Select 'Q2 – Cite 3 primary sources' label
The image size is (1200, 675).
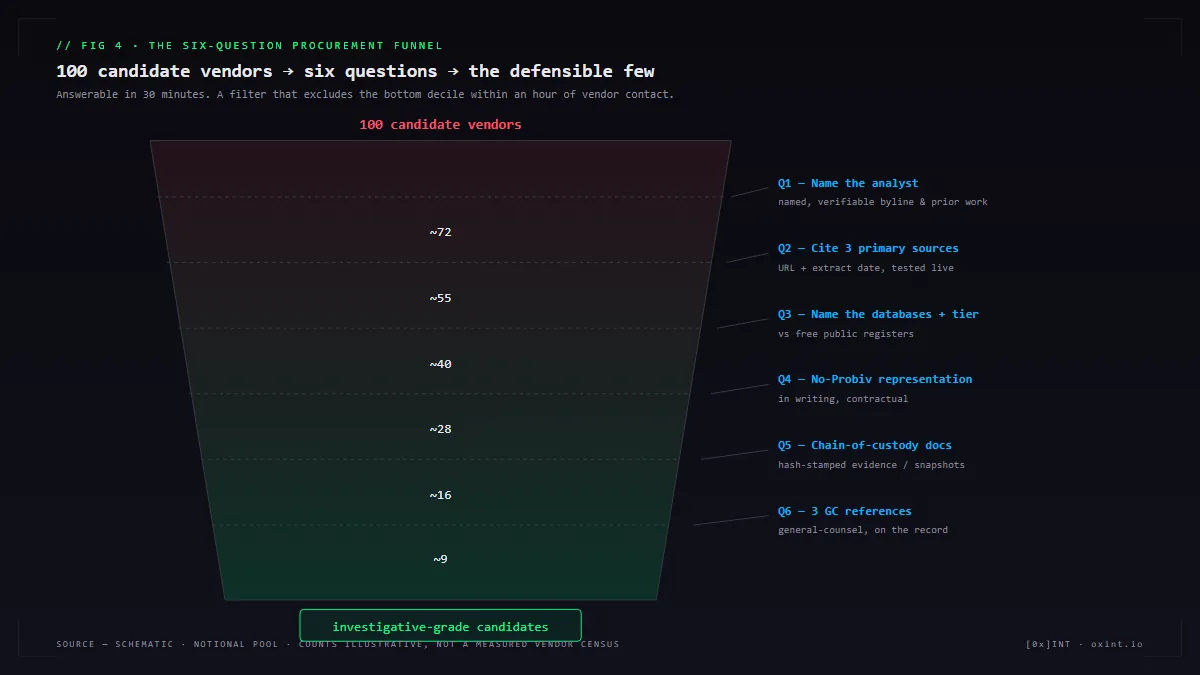pyautogui.click(x=868, y=248)
